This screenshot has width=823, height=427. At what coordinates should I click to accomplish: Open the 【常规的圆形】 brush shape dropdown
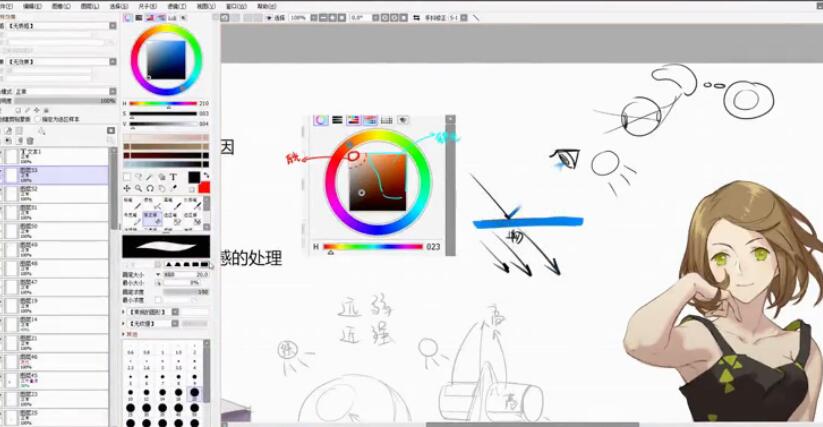175,312
